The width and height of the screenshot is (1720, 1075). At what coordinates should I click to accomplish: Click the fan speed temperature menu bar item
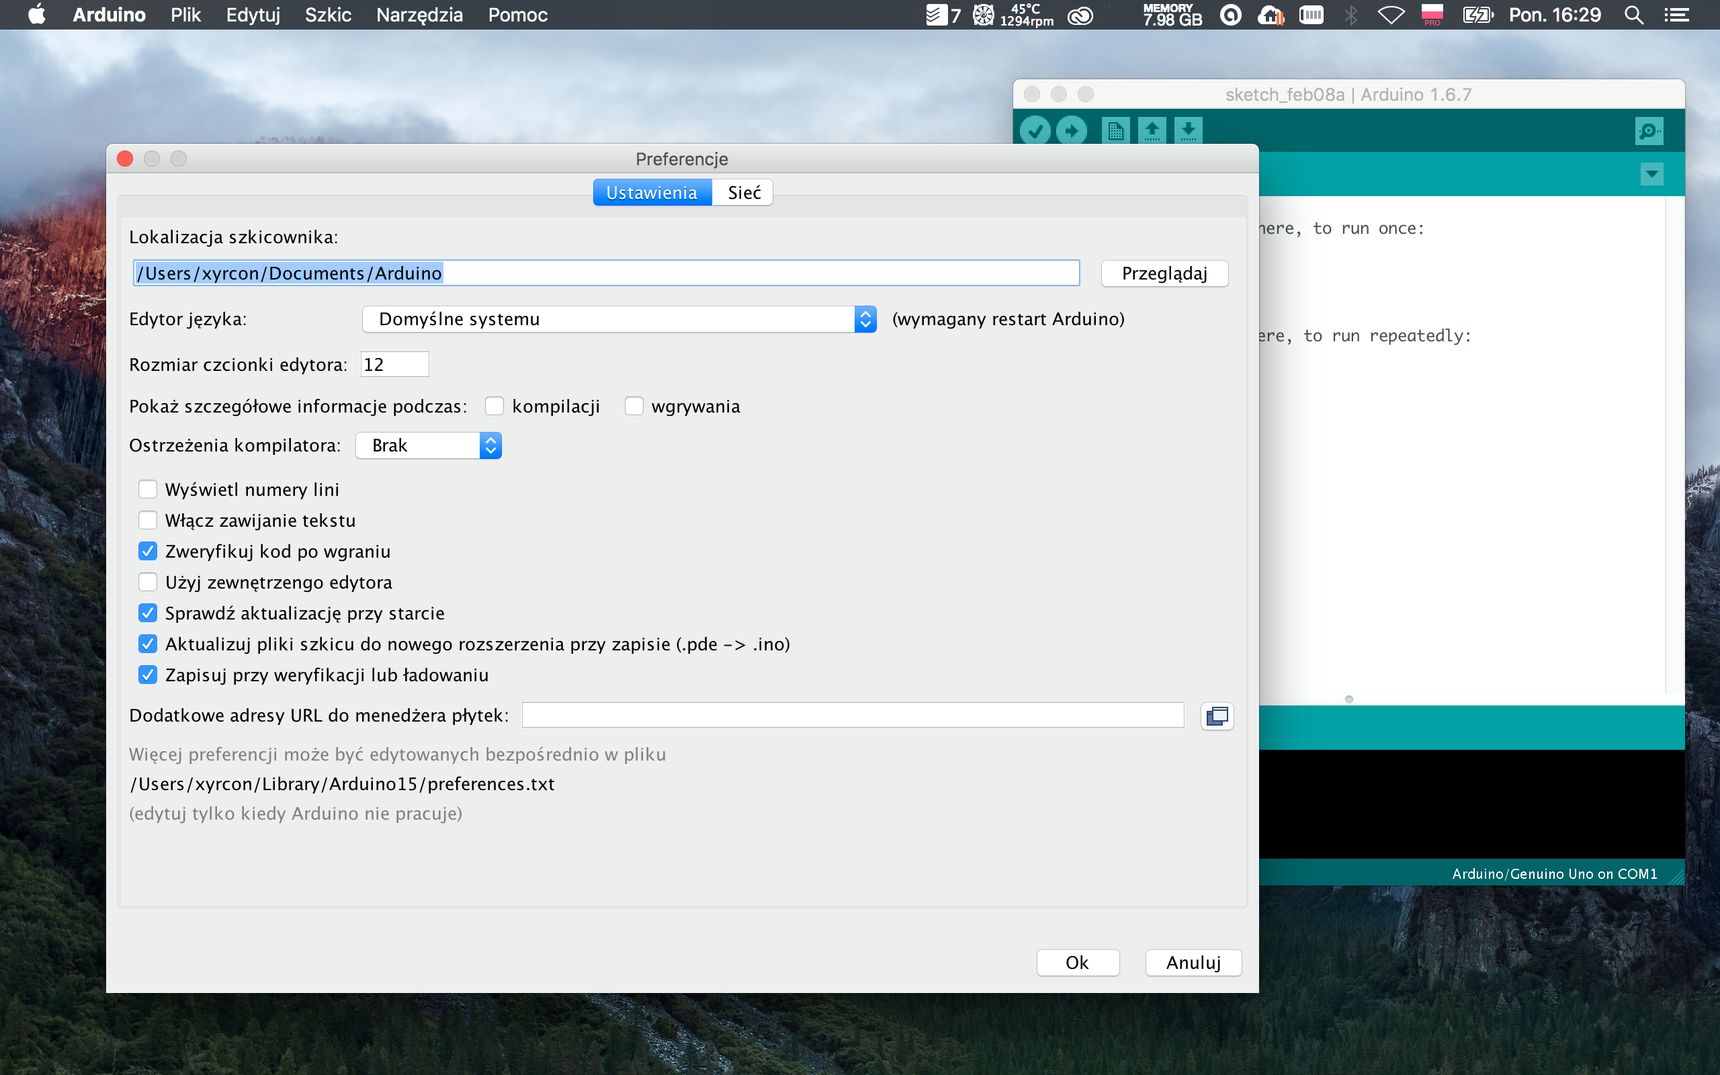point(1014,15)
